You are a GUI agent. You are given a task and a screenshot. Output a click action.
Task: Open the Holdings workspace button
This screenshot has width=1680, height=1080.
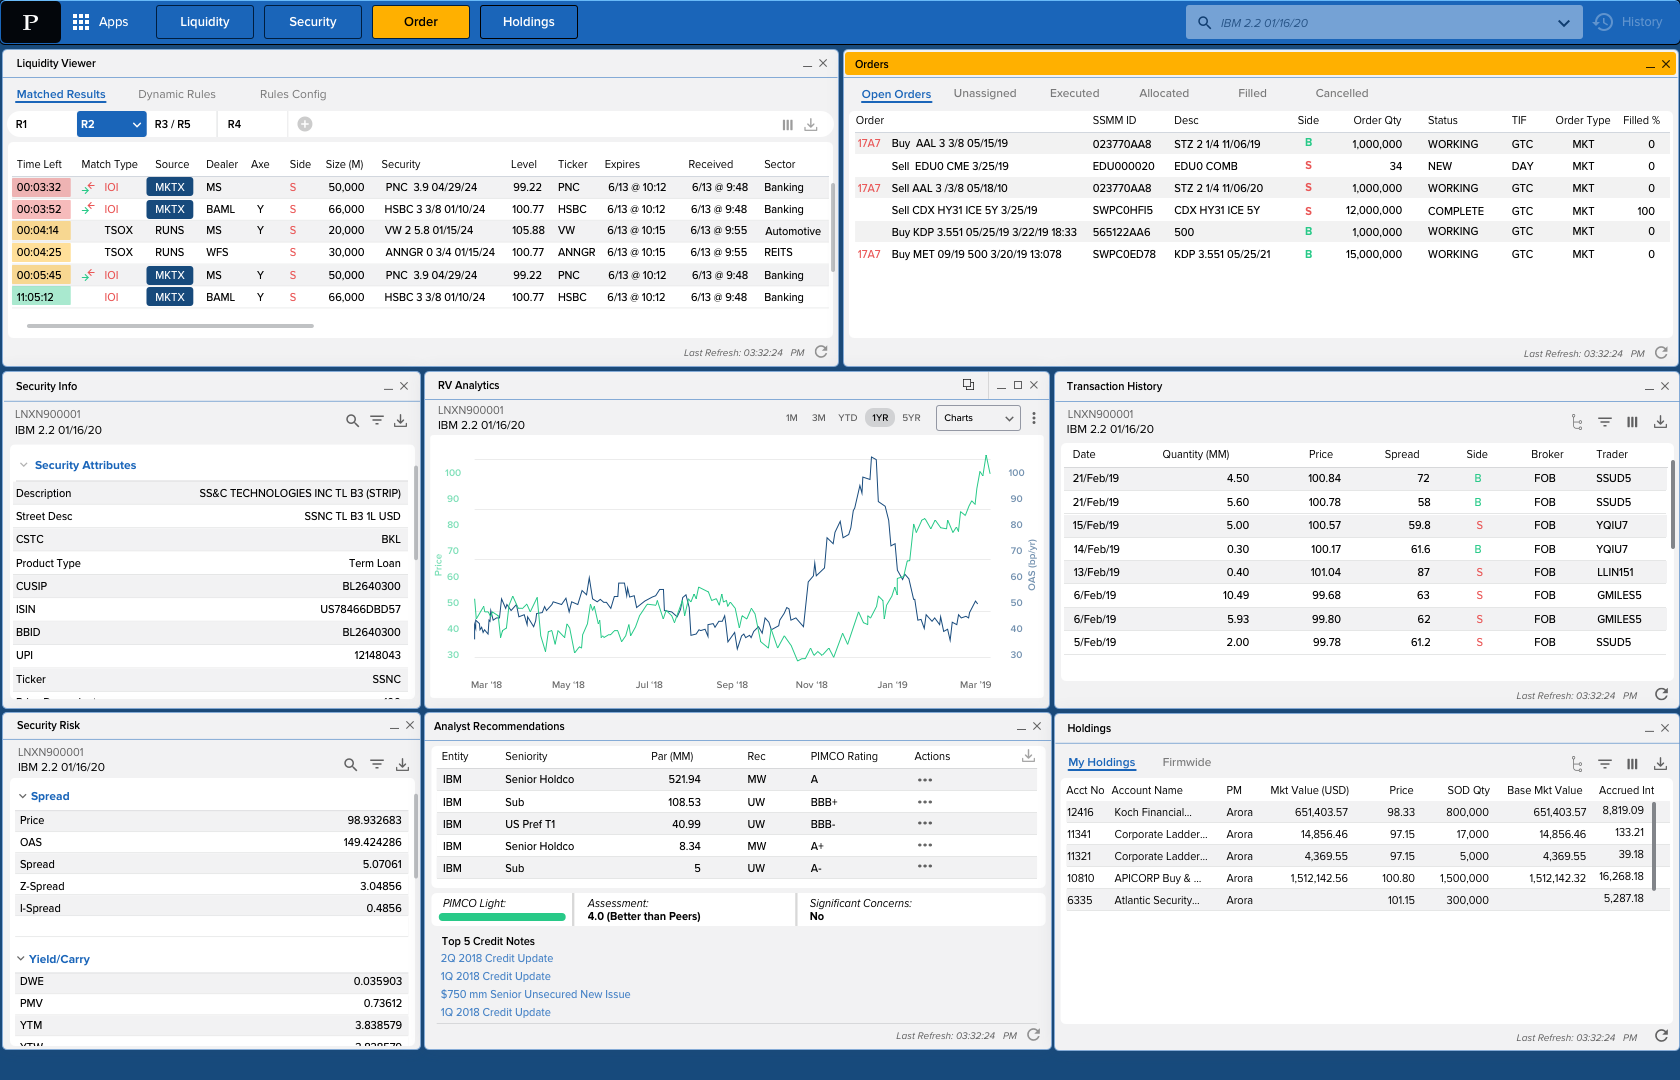click(x=529, y=22)
